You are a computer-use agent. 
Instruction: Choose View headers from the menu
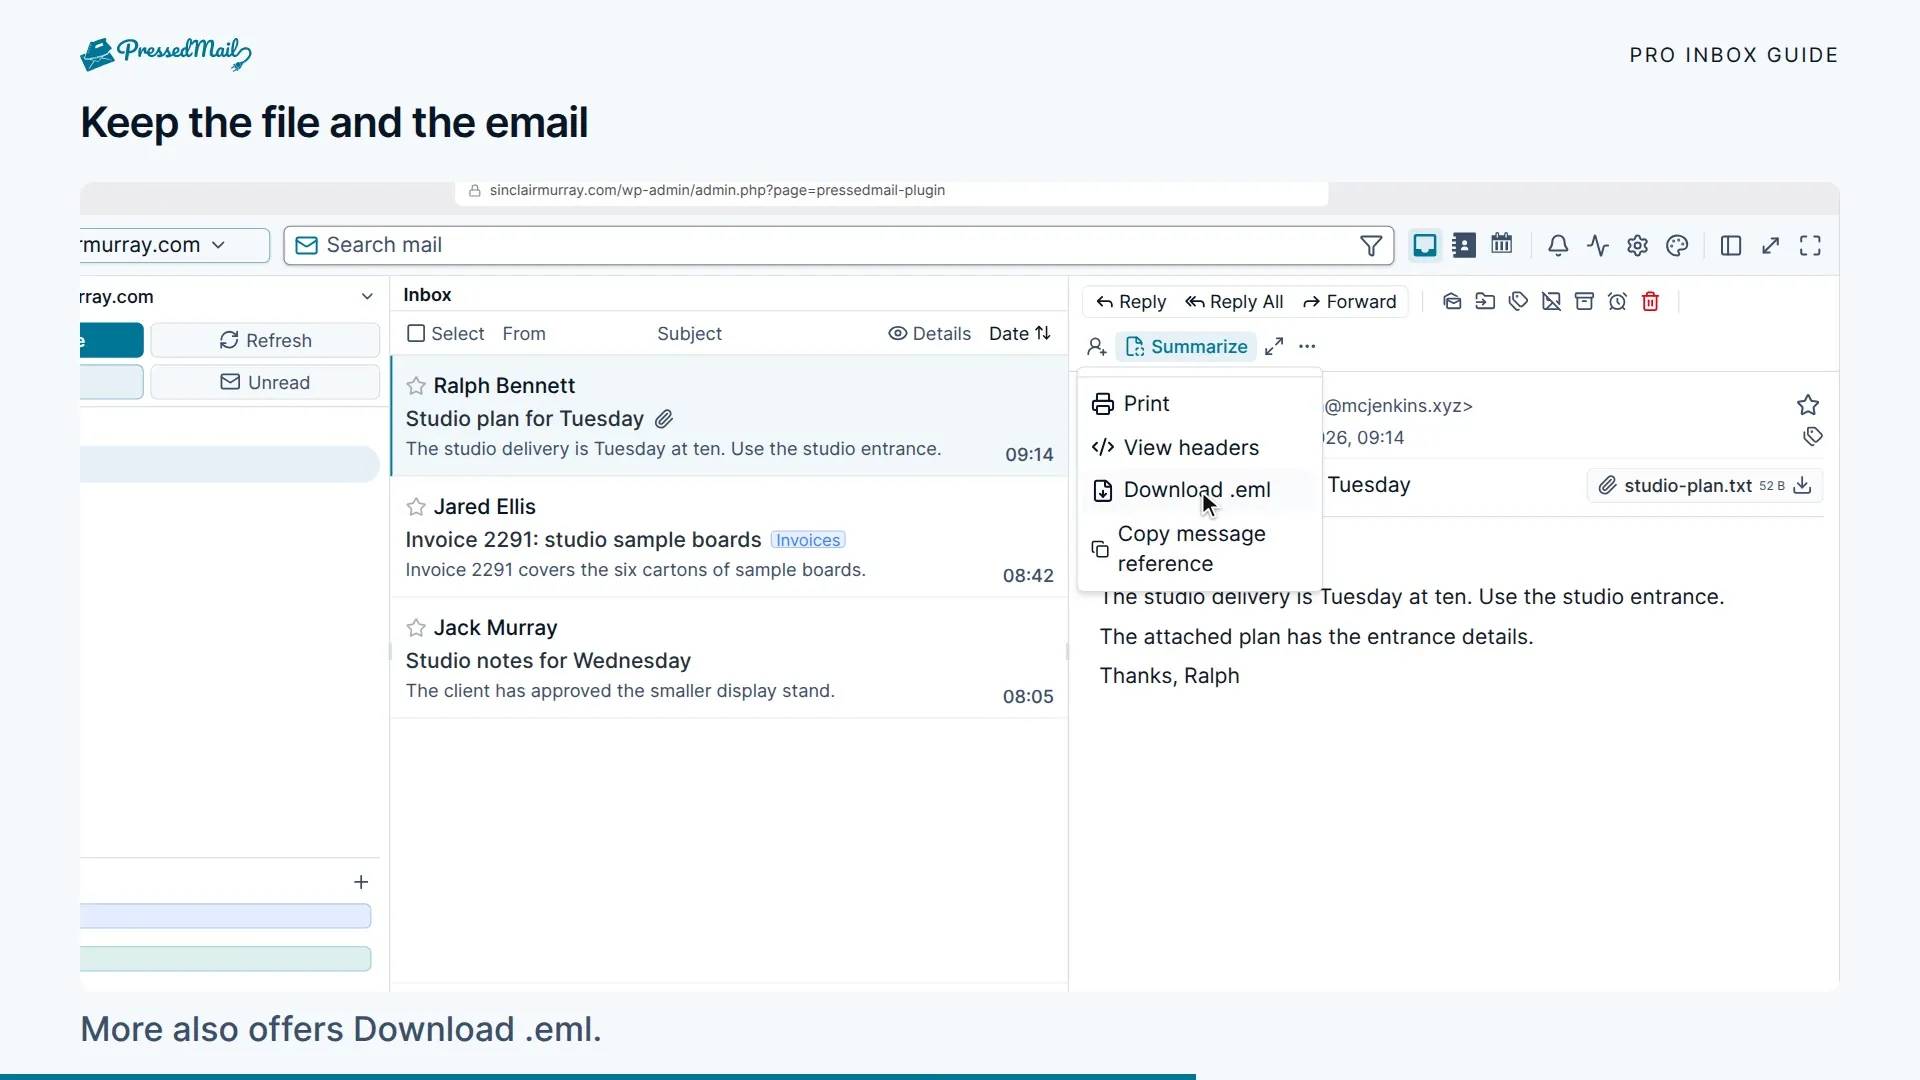pos(1199,448)
